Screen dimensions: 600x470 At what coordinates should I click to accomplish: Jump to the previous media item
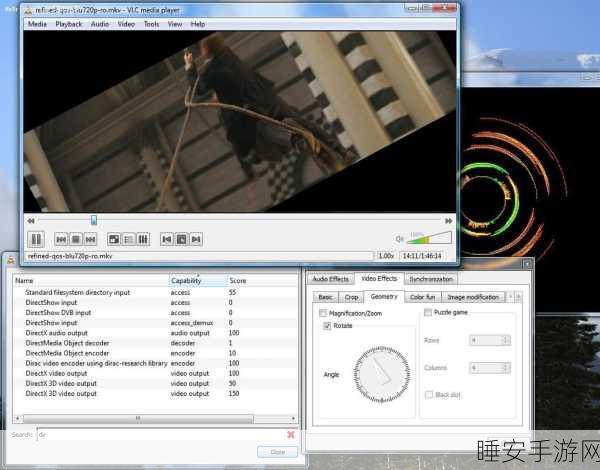pos(61,240)
